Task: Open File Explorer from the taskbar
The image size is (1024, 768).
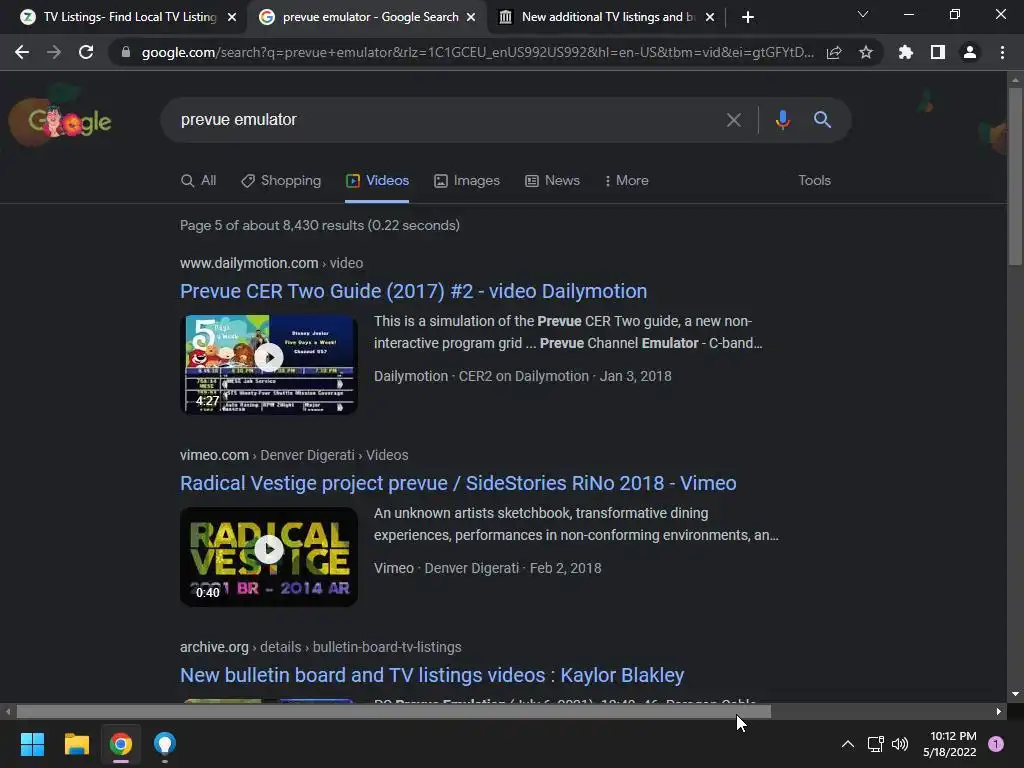Action: pos(76,744)
